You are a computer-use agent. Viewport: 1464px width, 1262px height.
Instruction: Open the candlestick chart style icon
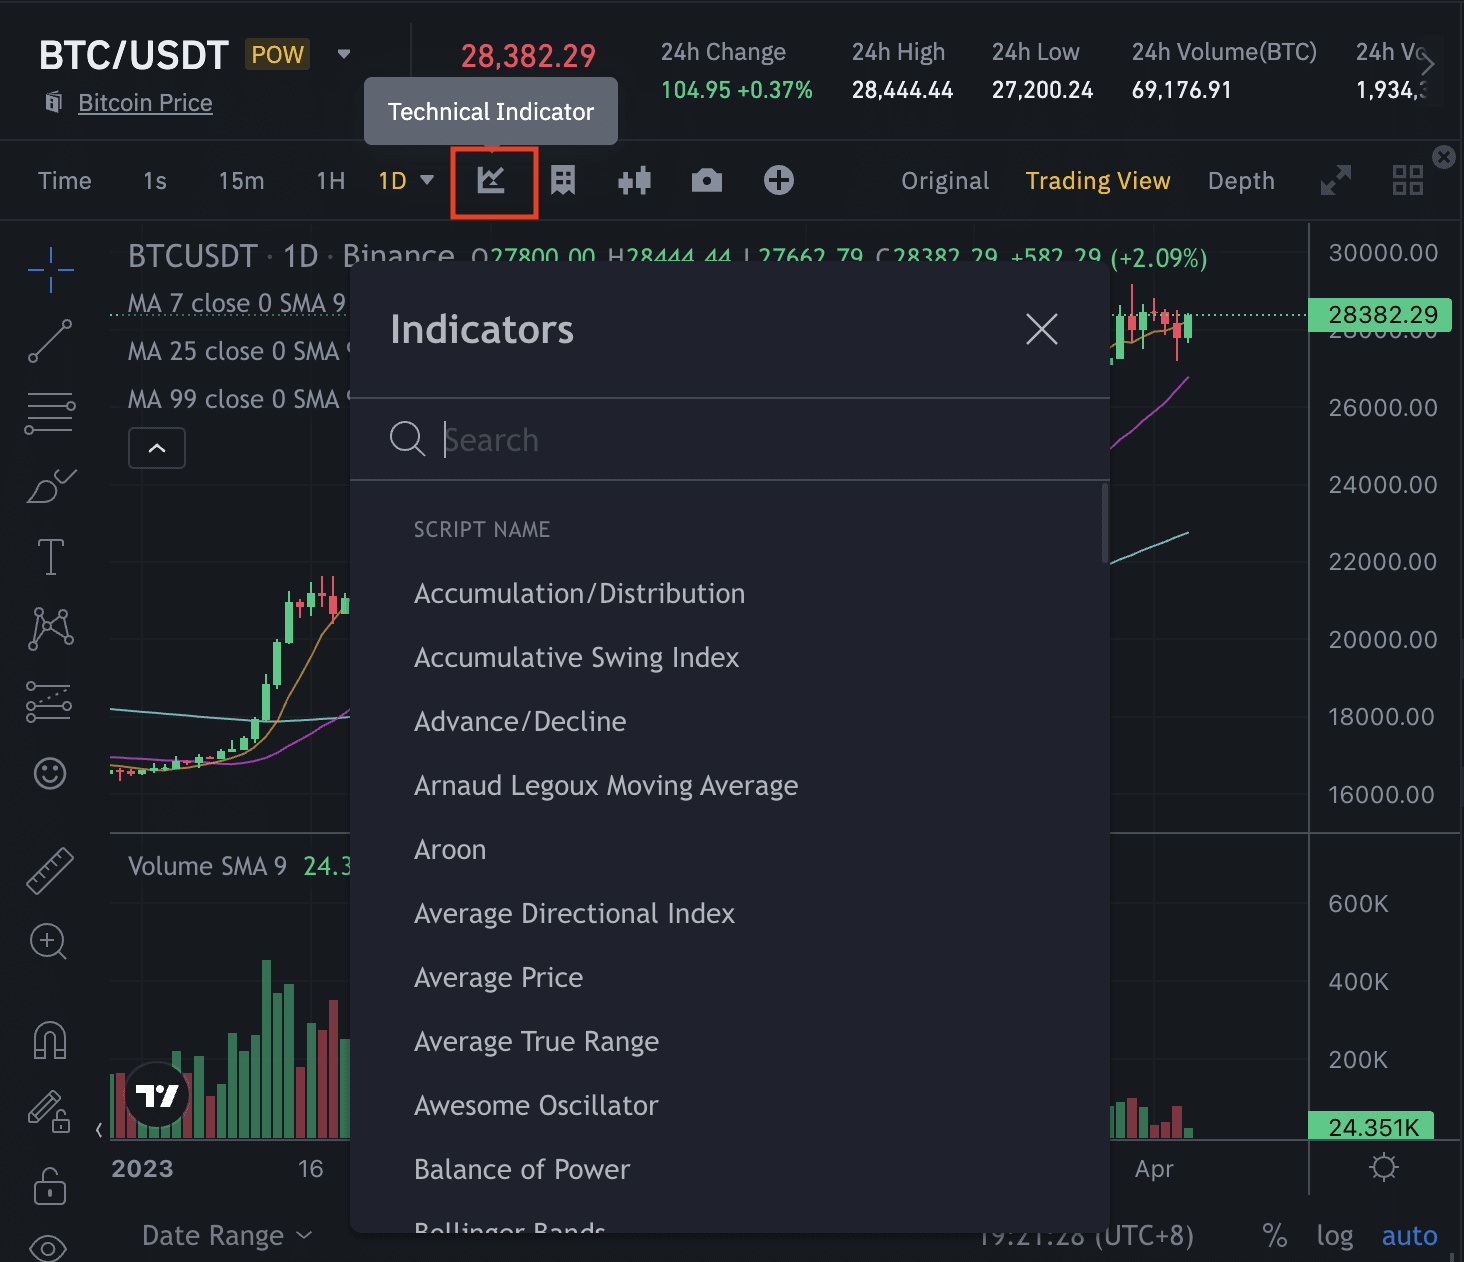click(635, 181)
